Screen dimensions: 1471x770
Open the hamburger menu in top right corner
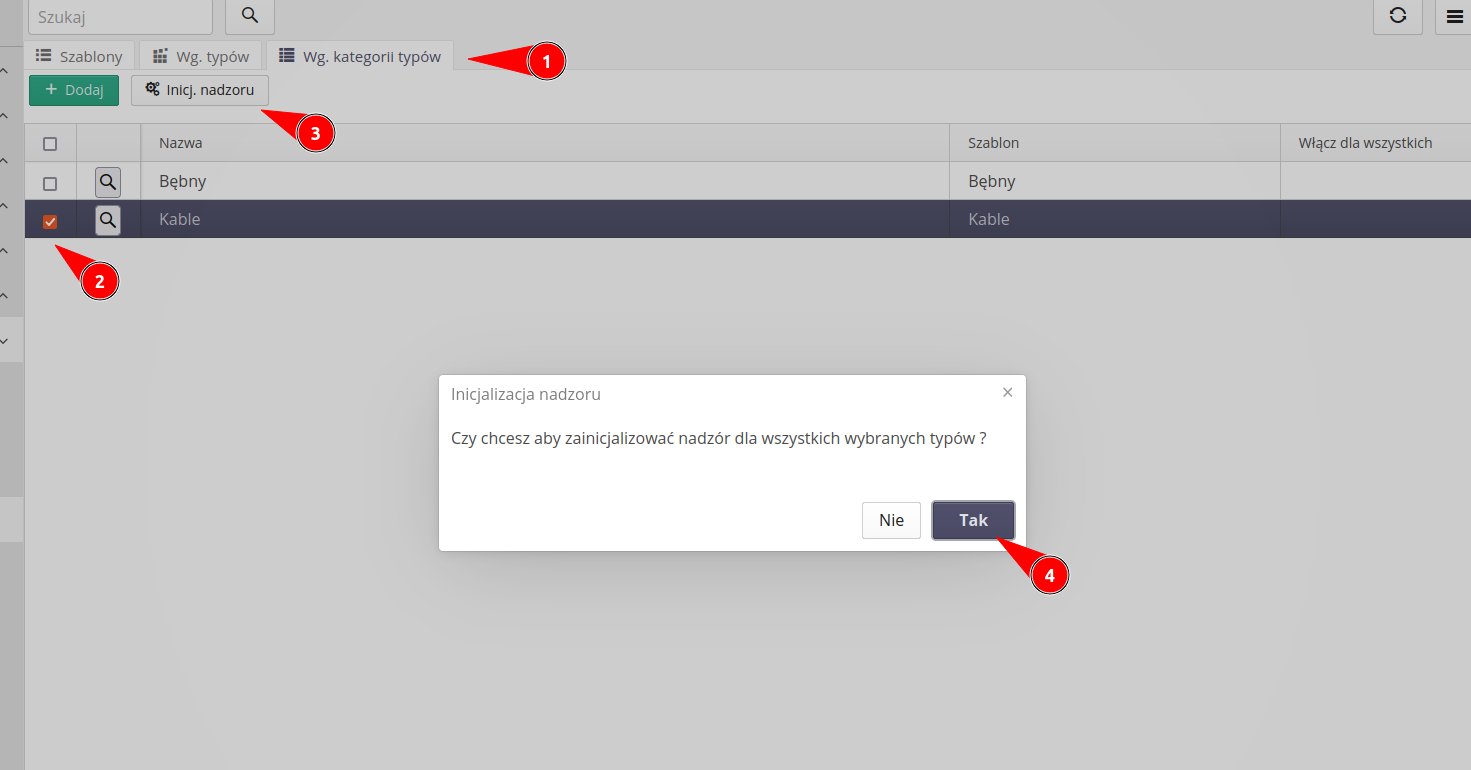(1454, 17)
